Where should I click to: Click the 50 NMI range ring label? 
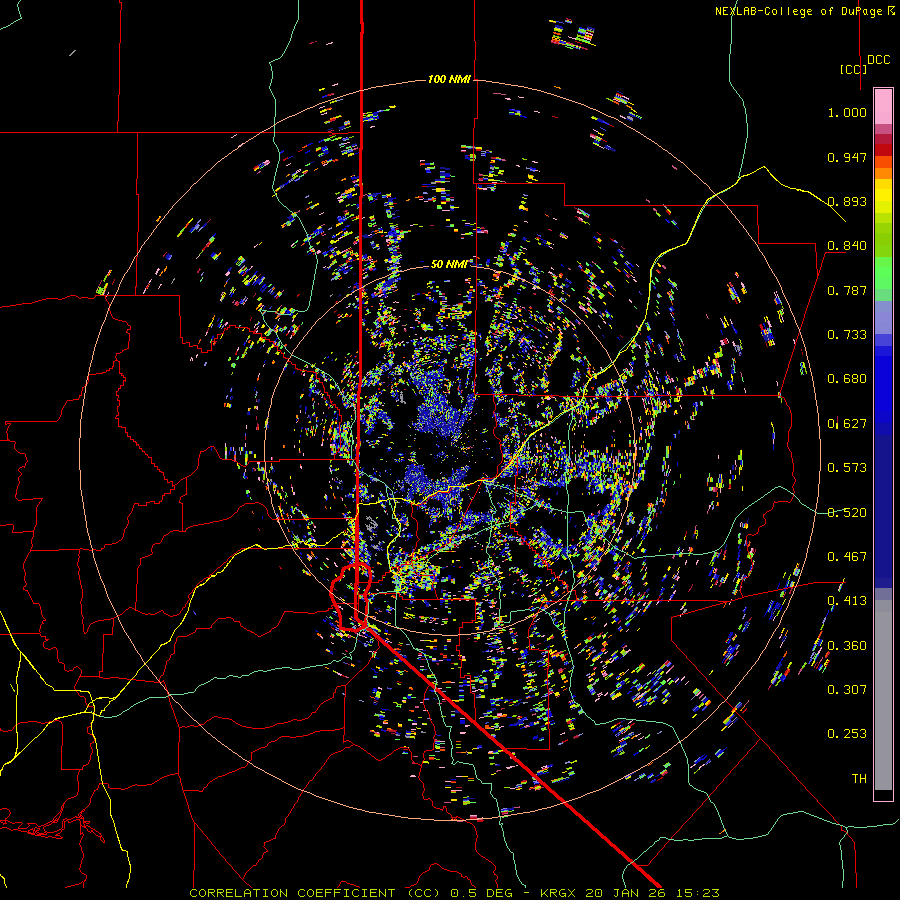tap(449, 264)
